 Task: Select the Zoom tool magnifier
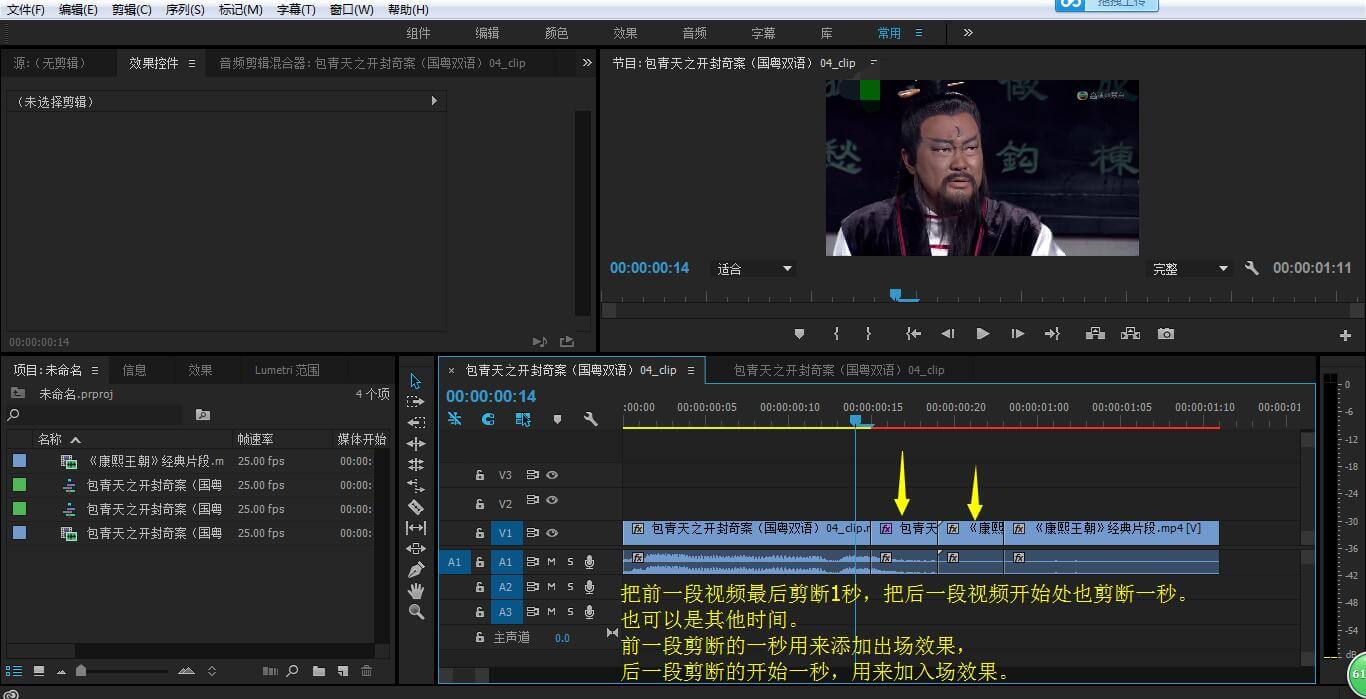tap(416, 612)
